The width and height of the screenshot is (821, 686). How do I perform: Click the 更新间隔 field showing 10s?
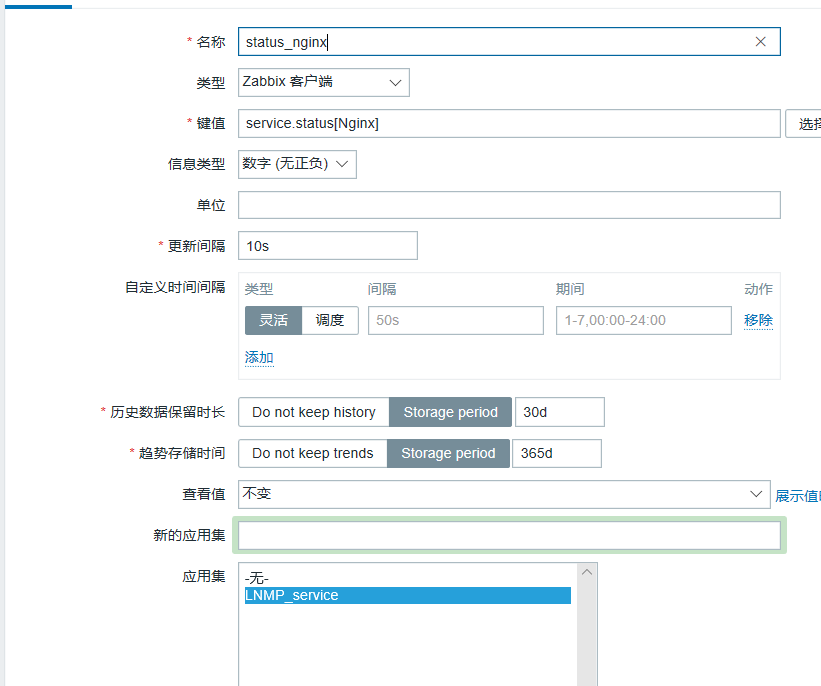point(328,246)
